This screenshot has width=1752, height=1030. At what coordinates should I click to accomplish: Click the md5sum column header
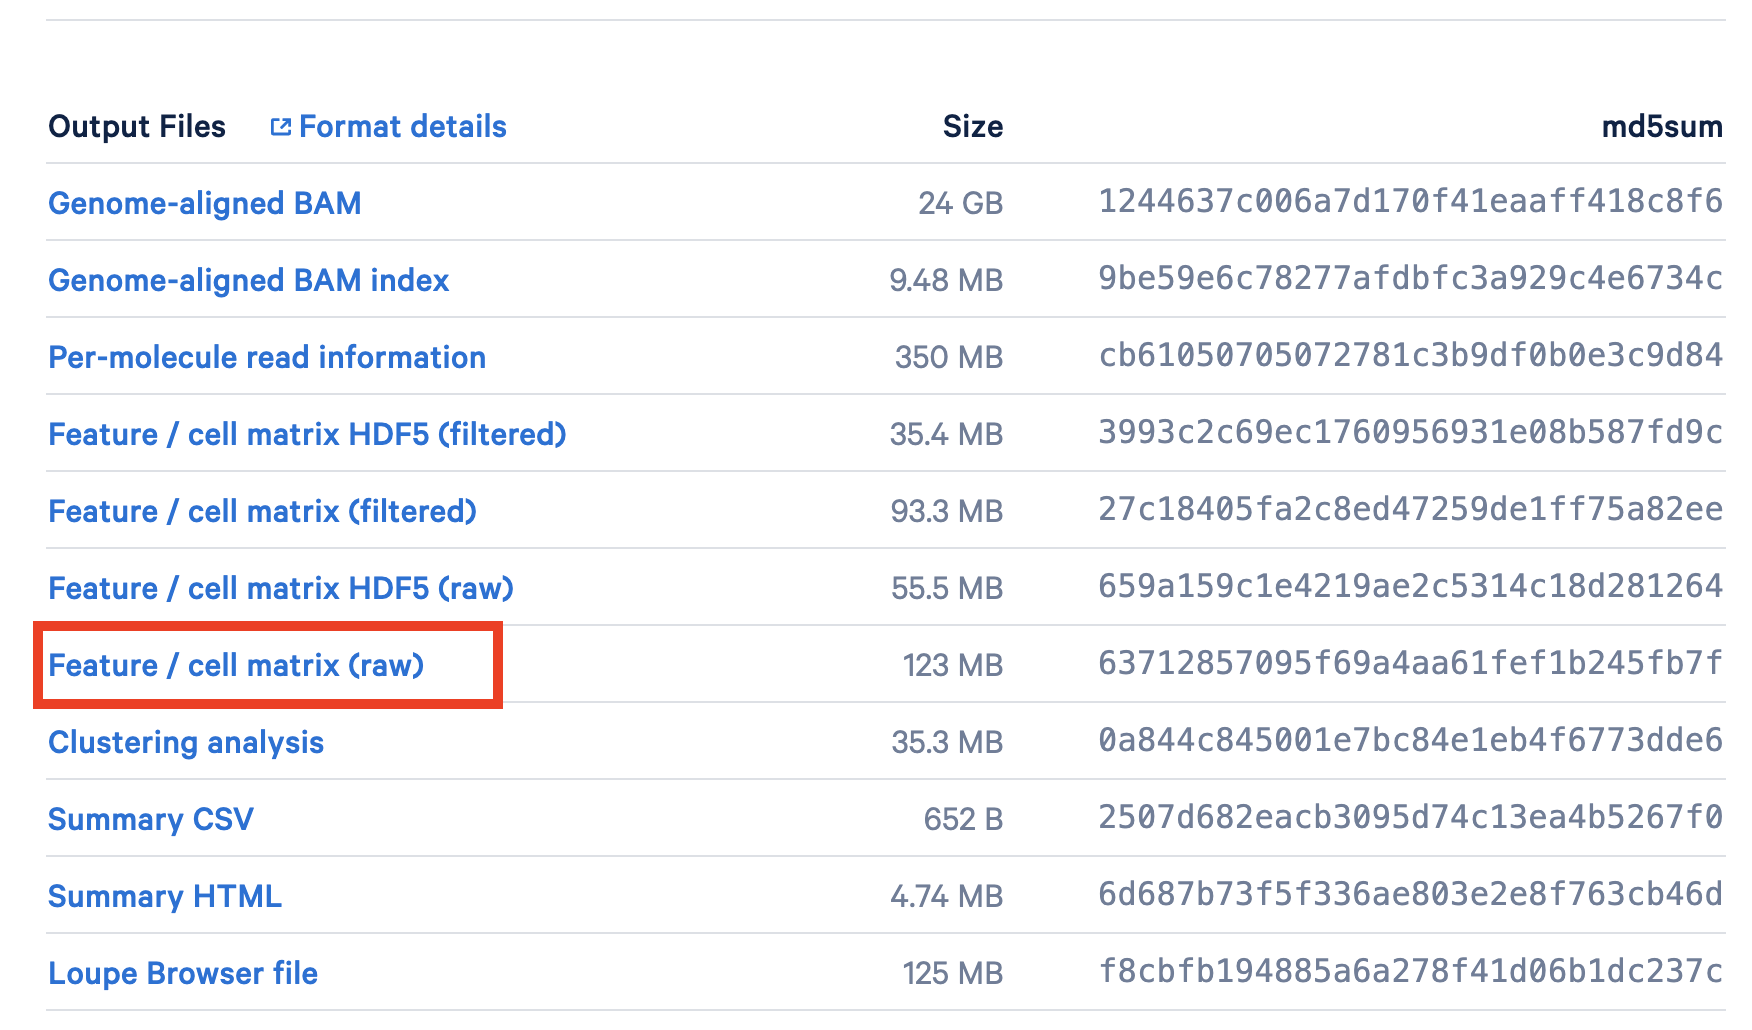pyautogui.click(x=1661, y=127)
